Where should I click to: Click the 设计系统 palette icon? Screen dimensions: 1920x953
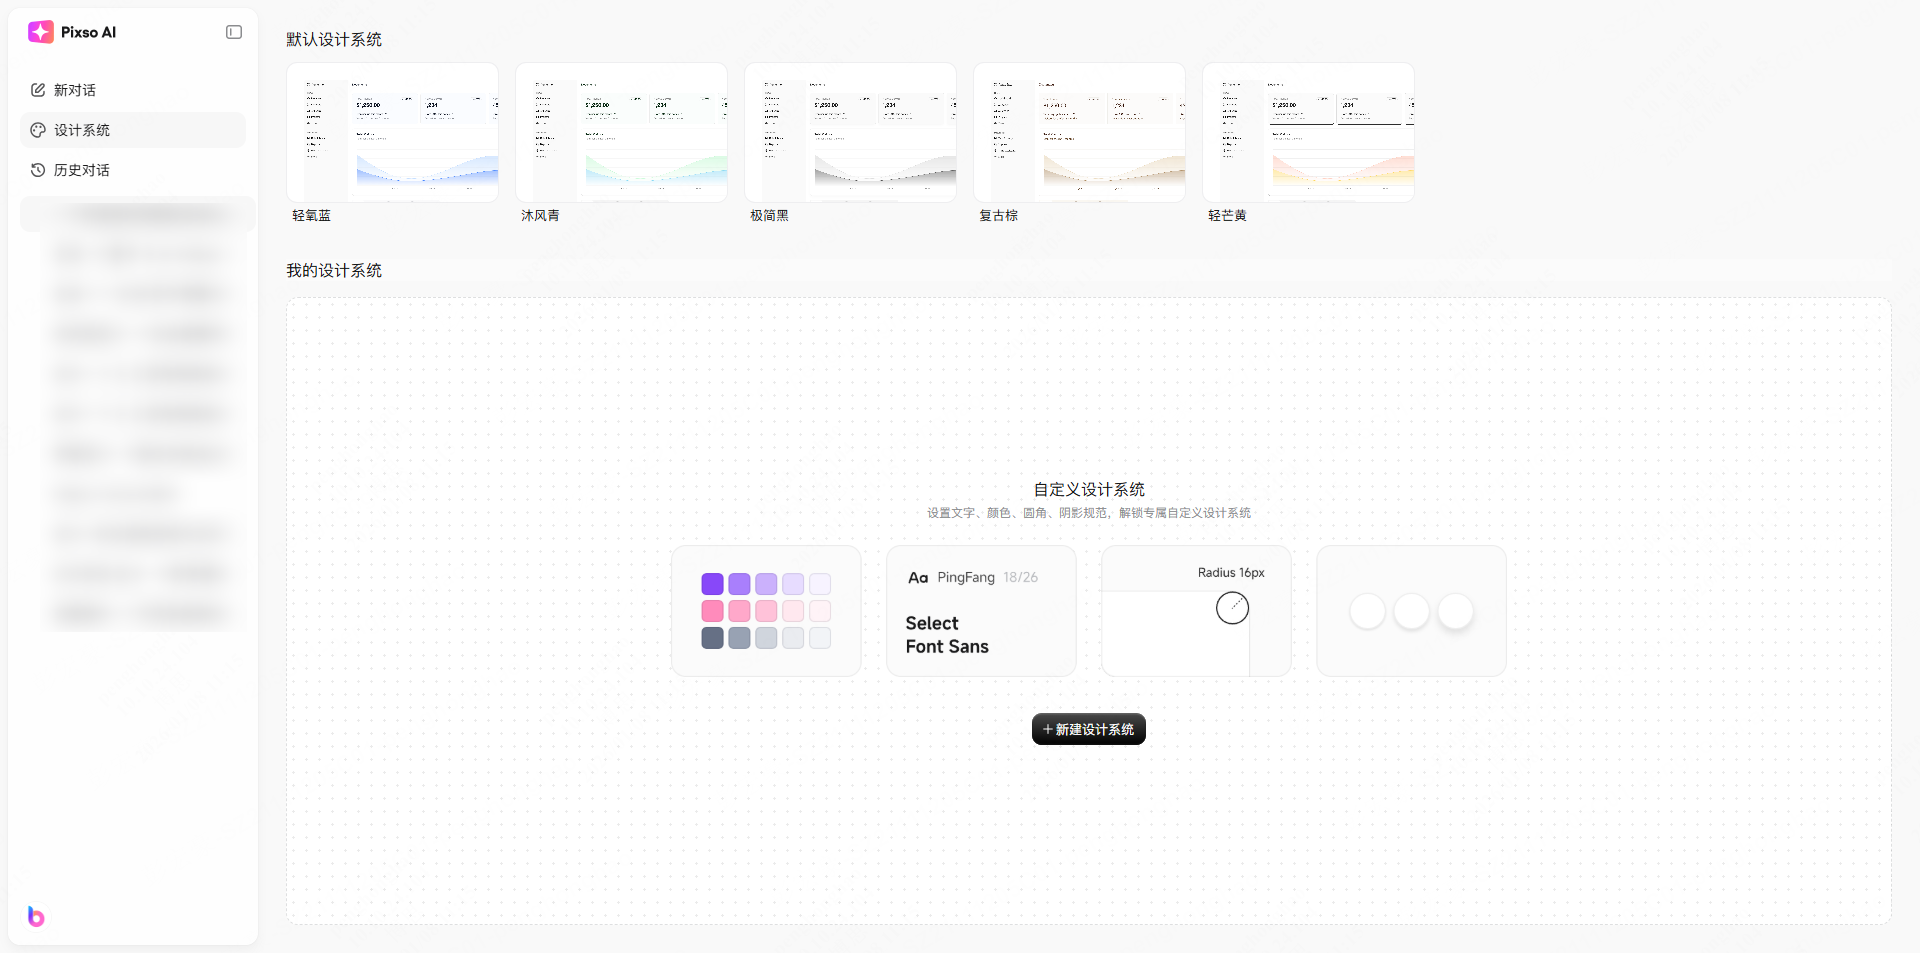click(38, 130)
